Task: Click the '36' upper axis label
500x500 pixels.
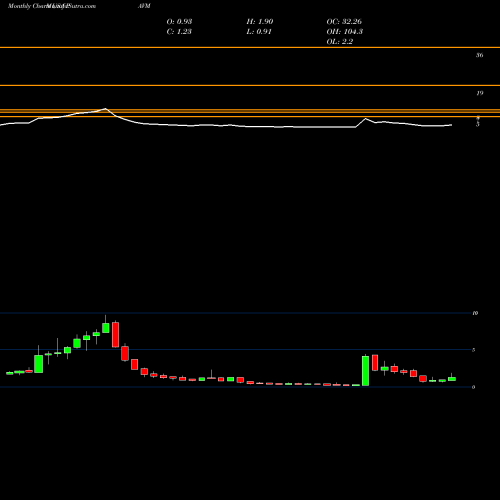Action: pyautogui.click(x=479, y=55)
